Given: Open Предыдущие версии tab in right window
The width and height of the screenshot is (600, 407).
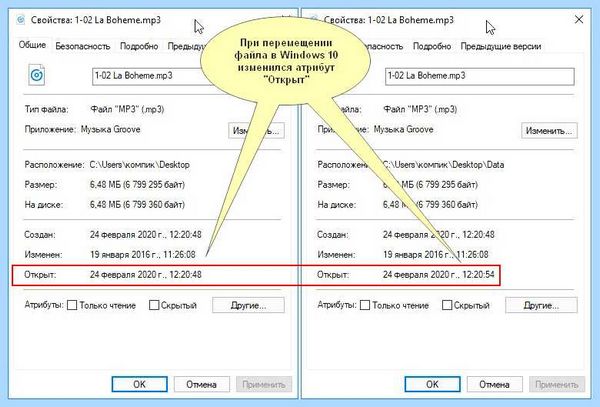Looking at the screenshot, I should [x=501, y=46].
